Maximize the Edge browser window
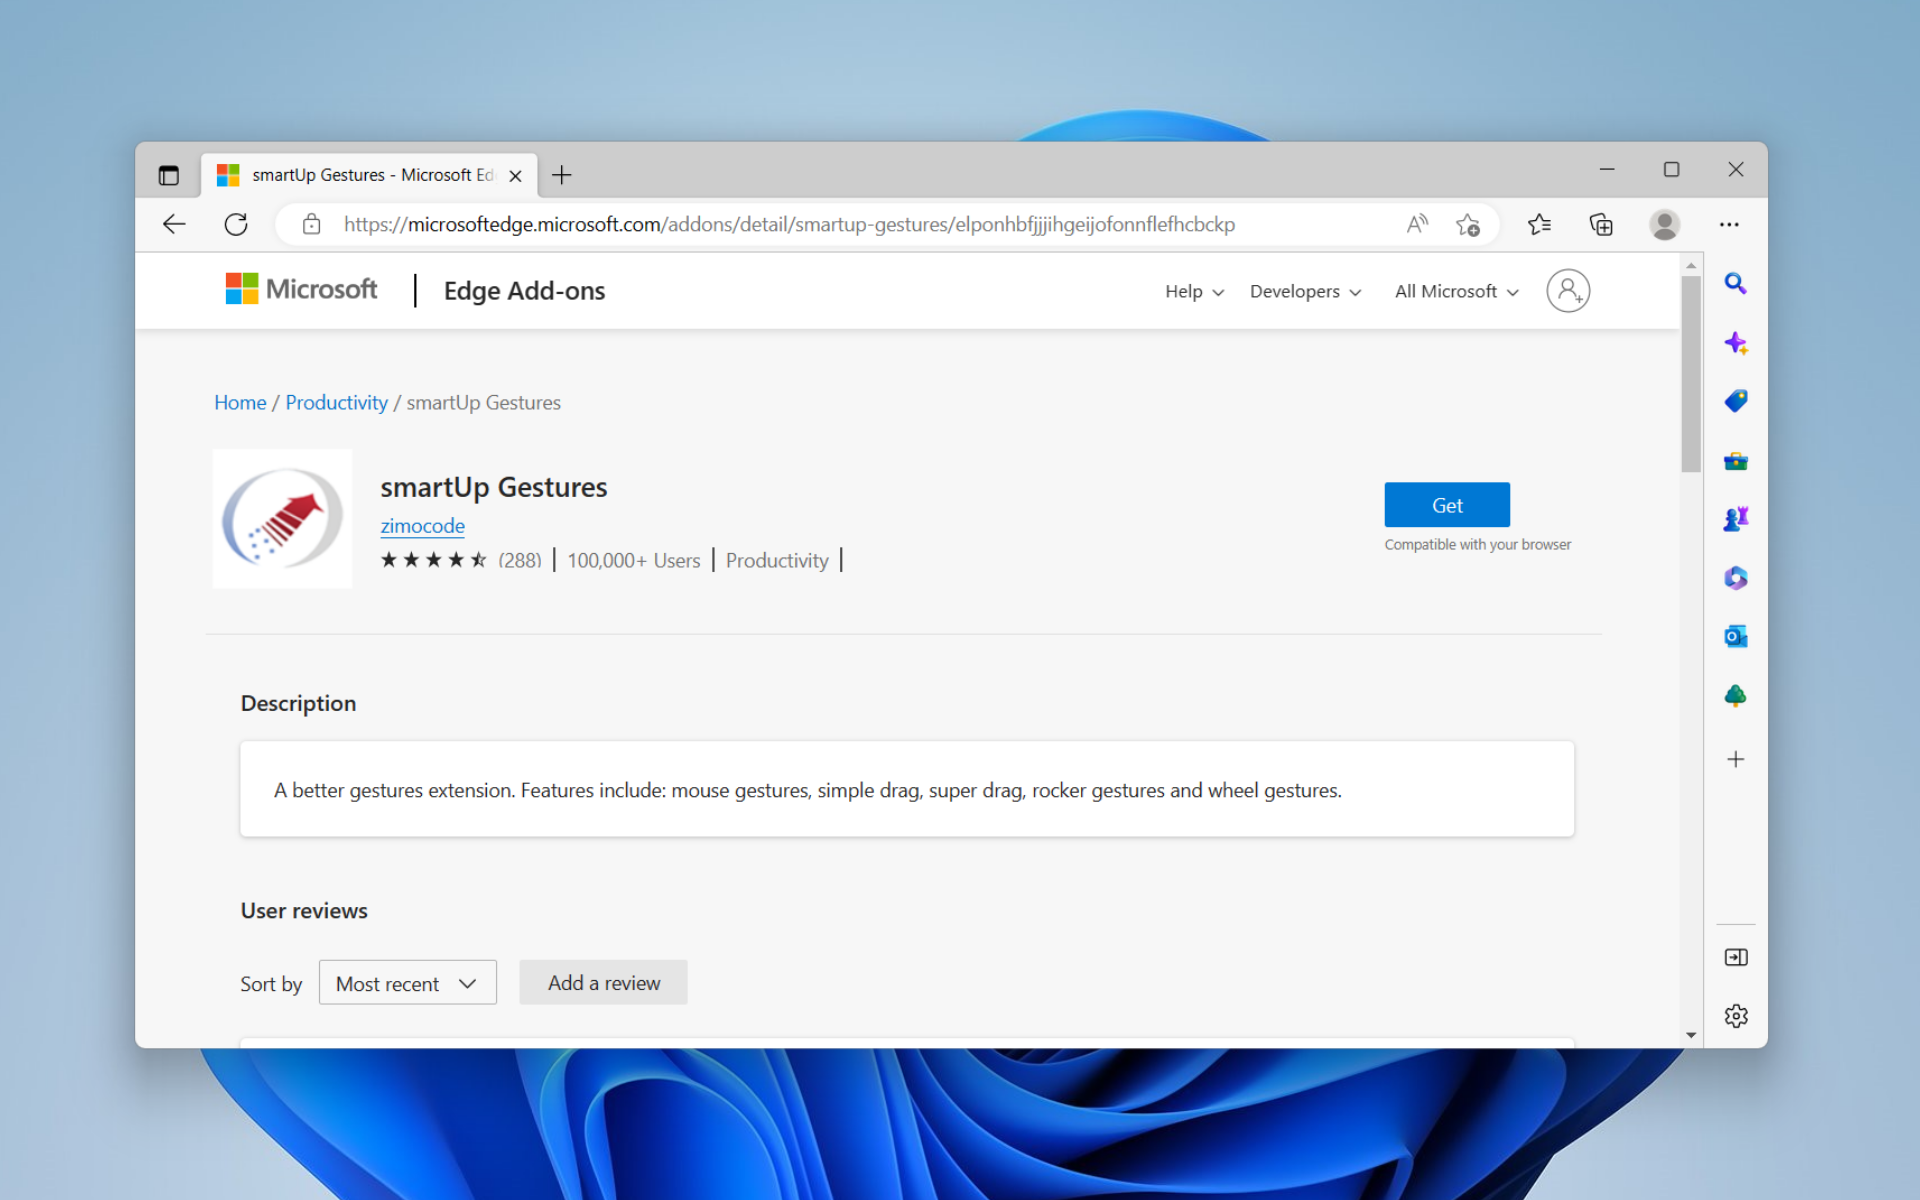Viewport: 1920px width, 1200px height. pyautogui.click(x=1671, y=170)
